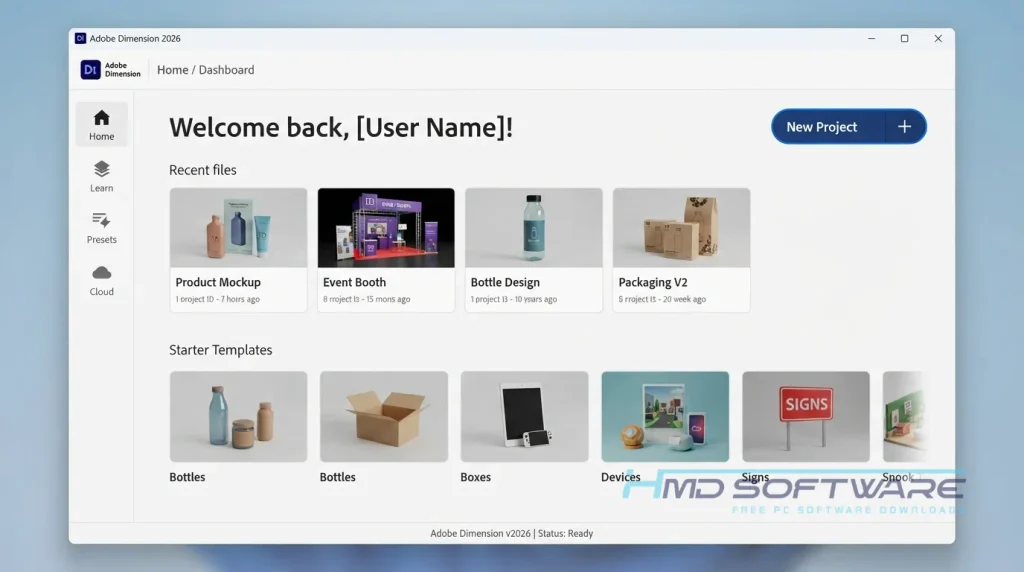Image resolution: width=1024 pixels, height=572 pixels.
Task: Select the partially visible green template
Action: click(x=904, y=417)
